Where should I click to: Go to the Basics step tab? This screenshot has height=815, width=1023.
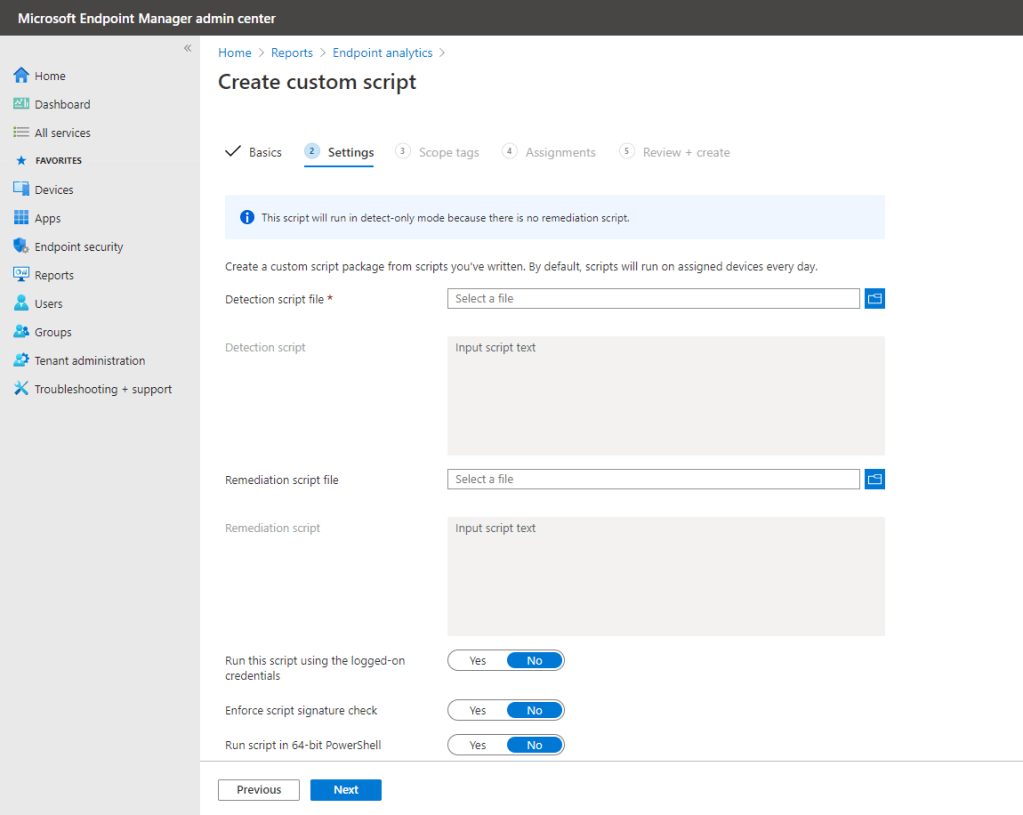265,152
